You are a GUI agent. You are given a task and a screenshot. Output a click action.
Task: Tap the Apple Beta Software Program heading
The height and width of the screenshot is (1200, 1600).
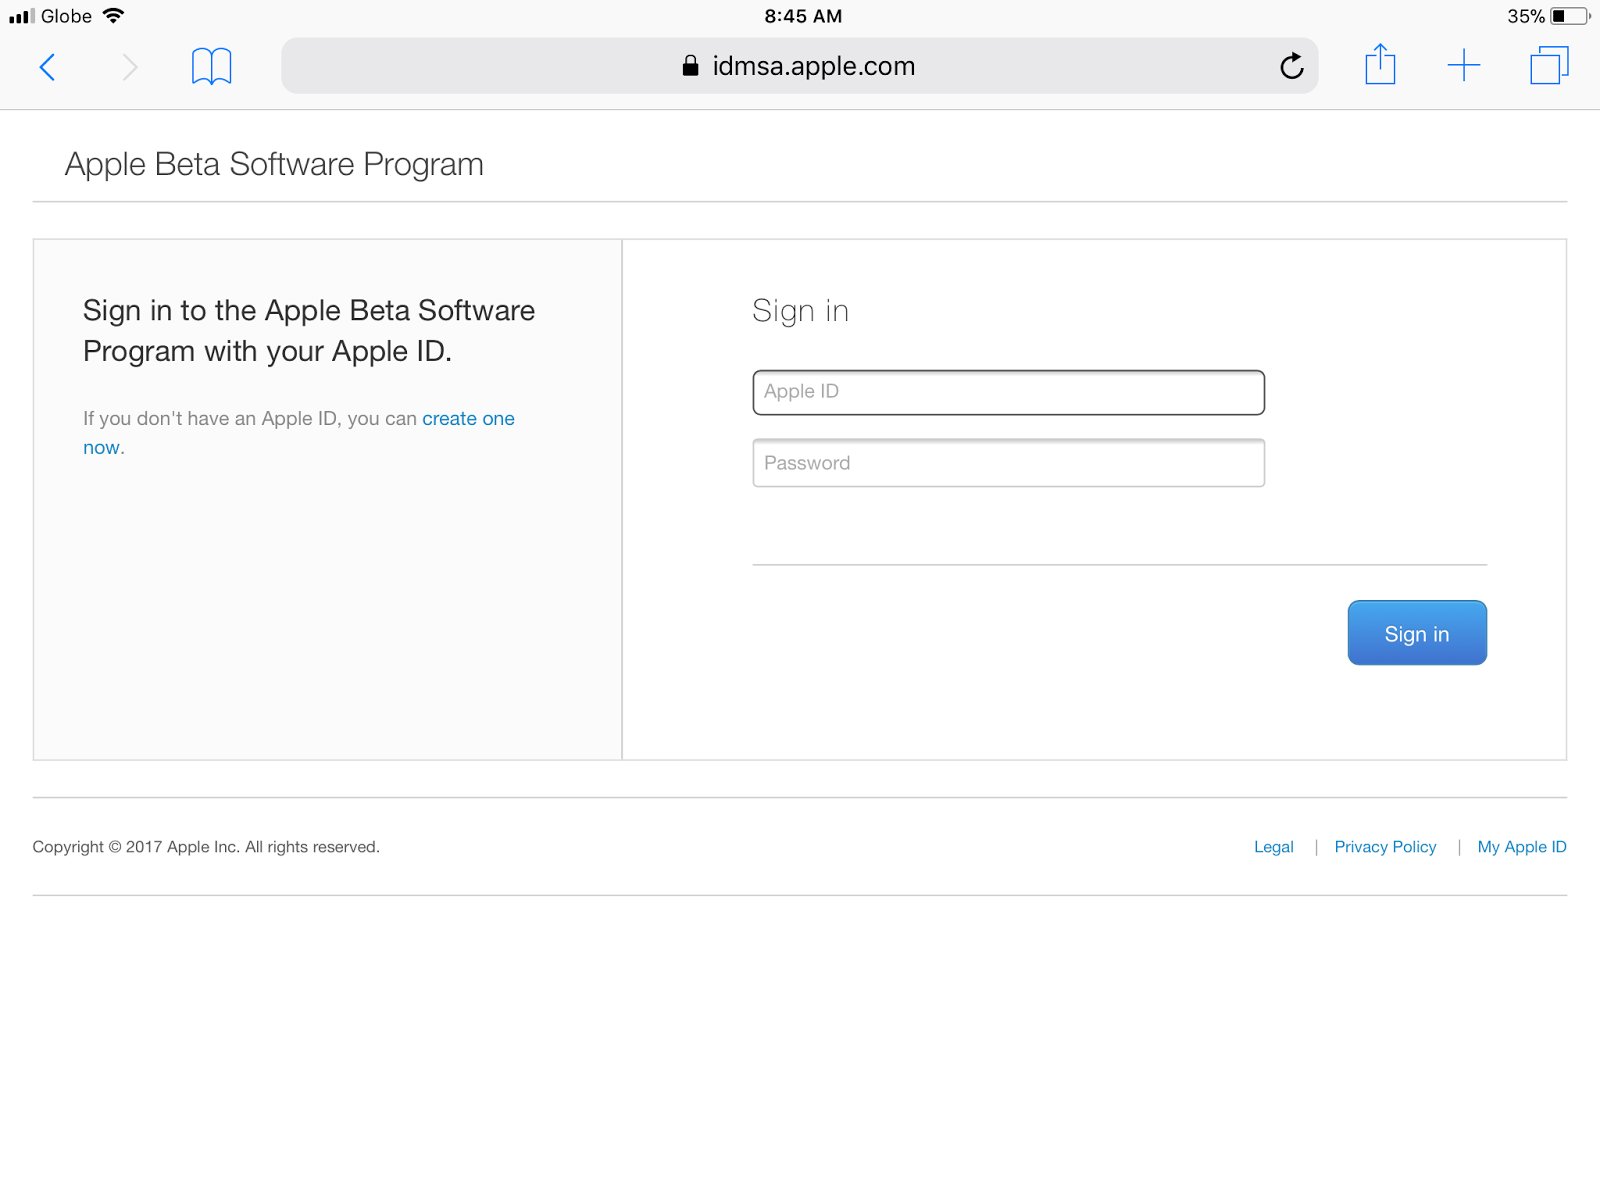274,164
